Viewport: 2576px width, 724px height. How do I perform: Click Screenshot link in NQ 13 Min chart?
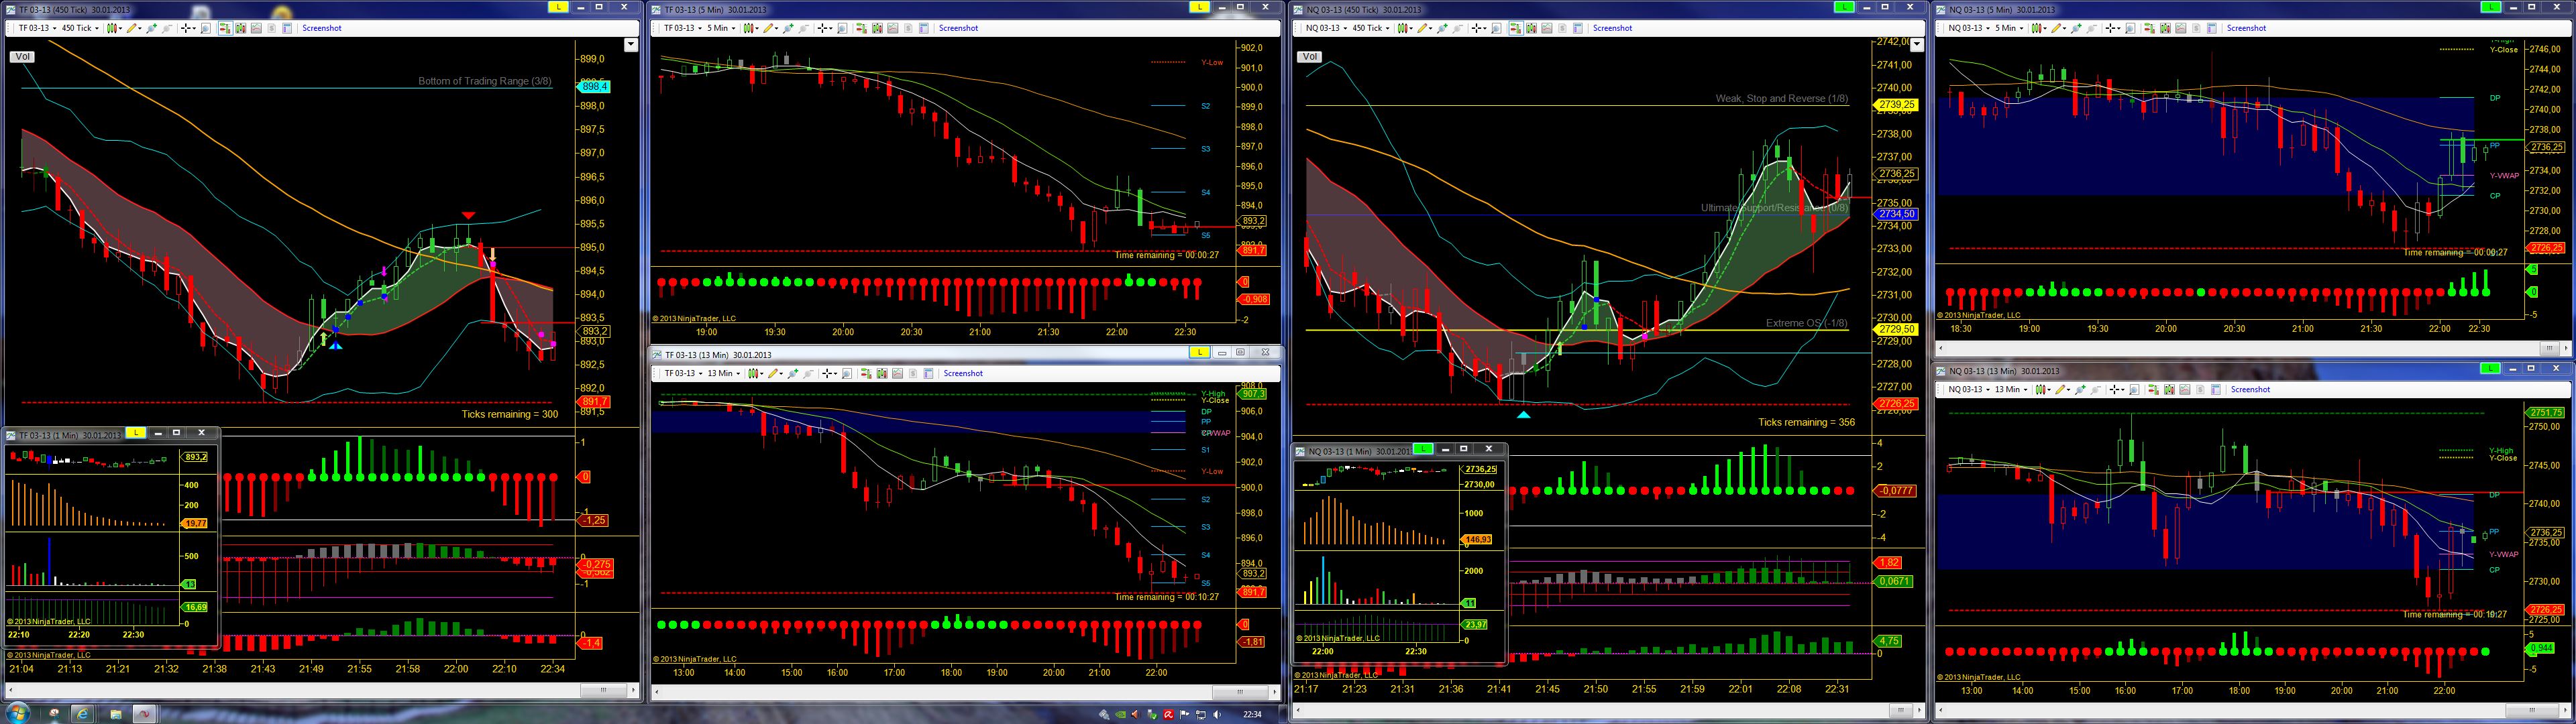coord(2250,389)
